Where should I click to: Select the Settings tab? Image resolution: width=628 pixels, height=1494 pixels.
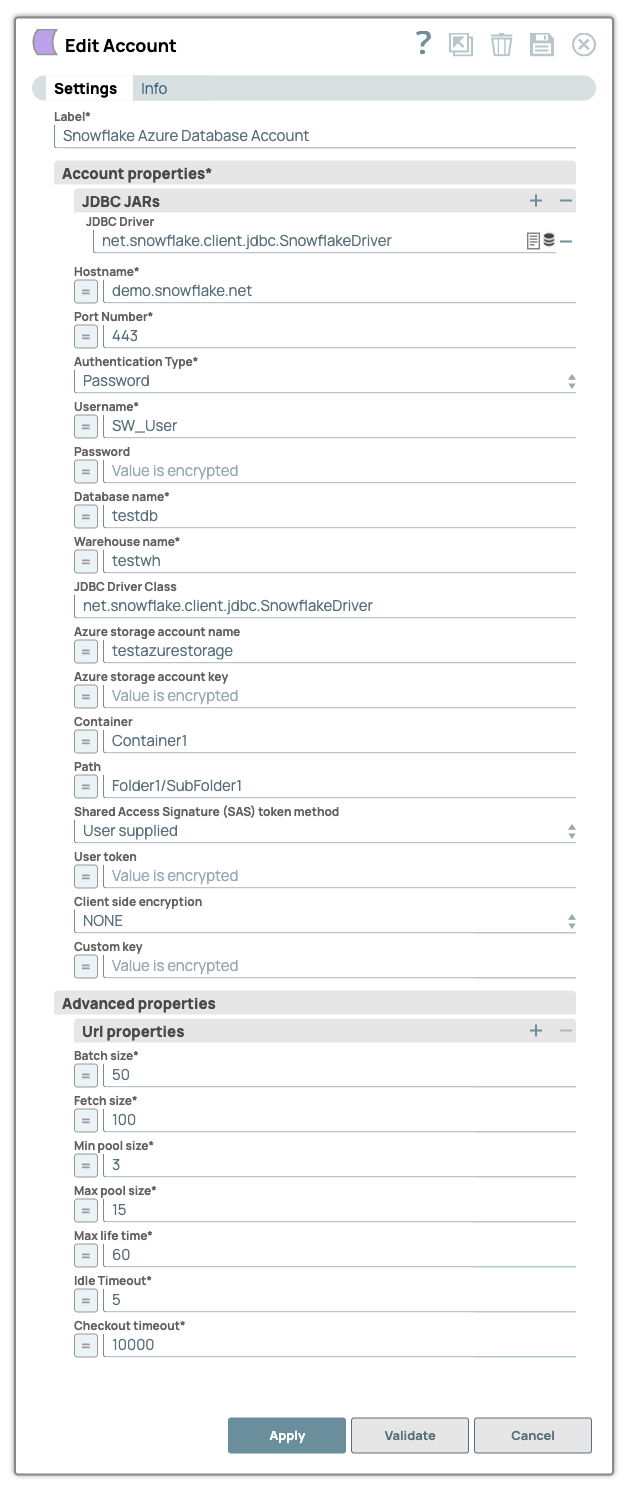pyautogui.click(x=87, y=88)
